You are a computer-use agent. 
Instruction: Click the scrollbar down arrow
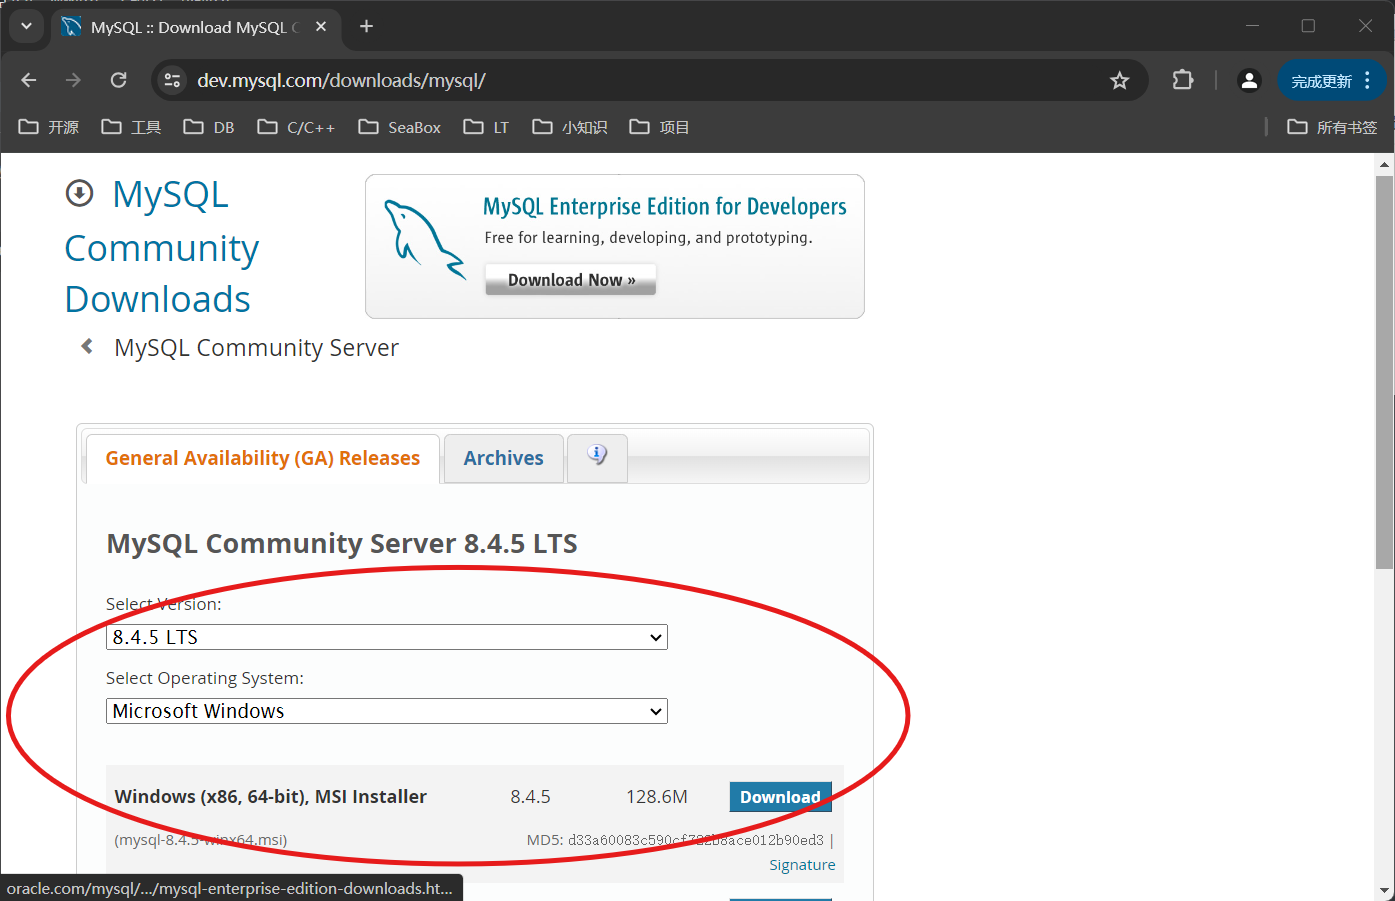click(x=1385, y=890)
